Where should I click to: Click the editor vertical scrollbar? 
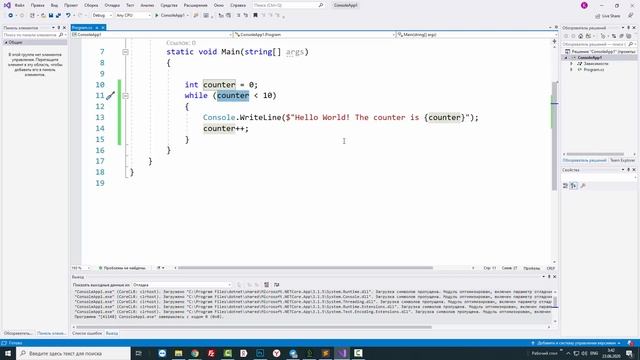(x=554, y=136)
